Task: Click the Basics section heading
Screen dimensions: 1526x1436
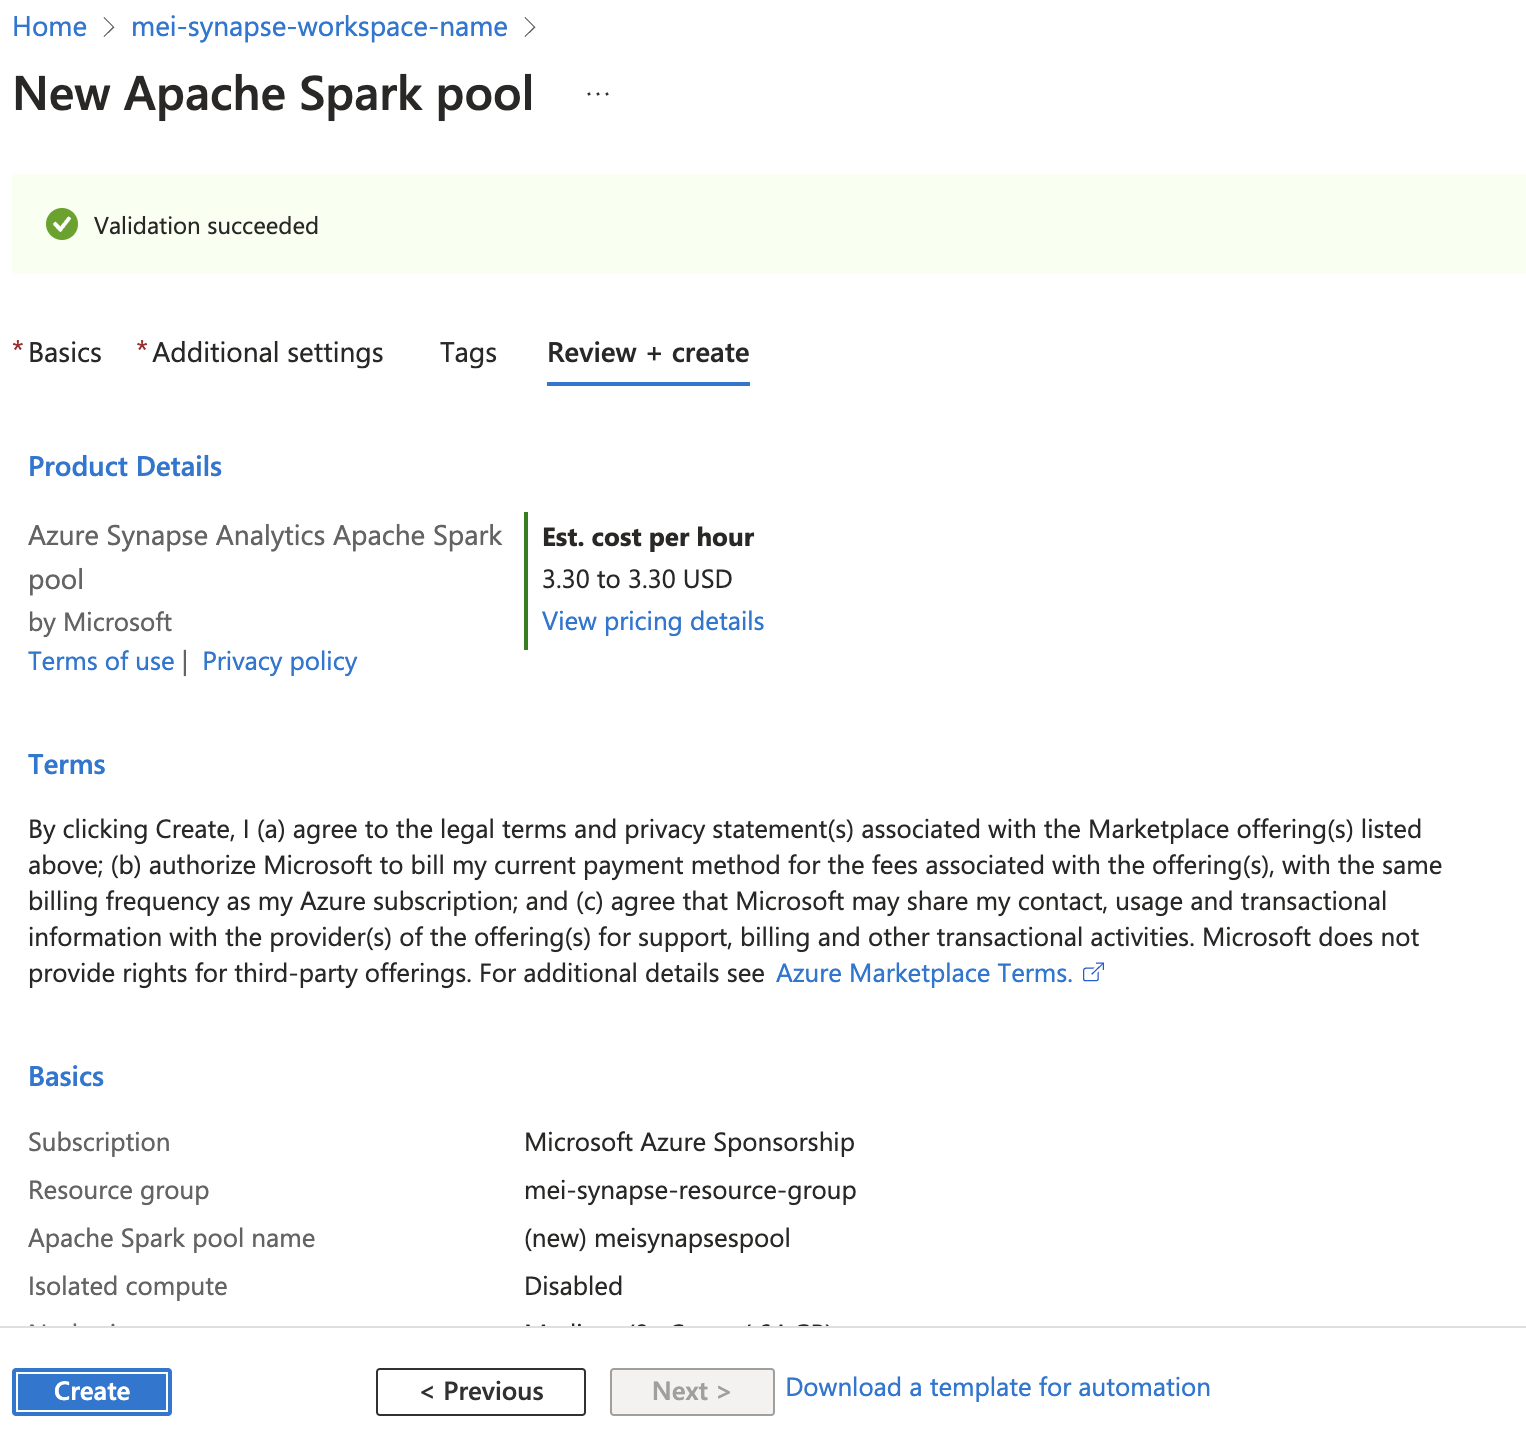Action: coord(65,1075)
